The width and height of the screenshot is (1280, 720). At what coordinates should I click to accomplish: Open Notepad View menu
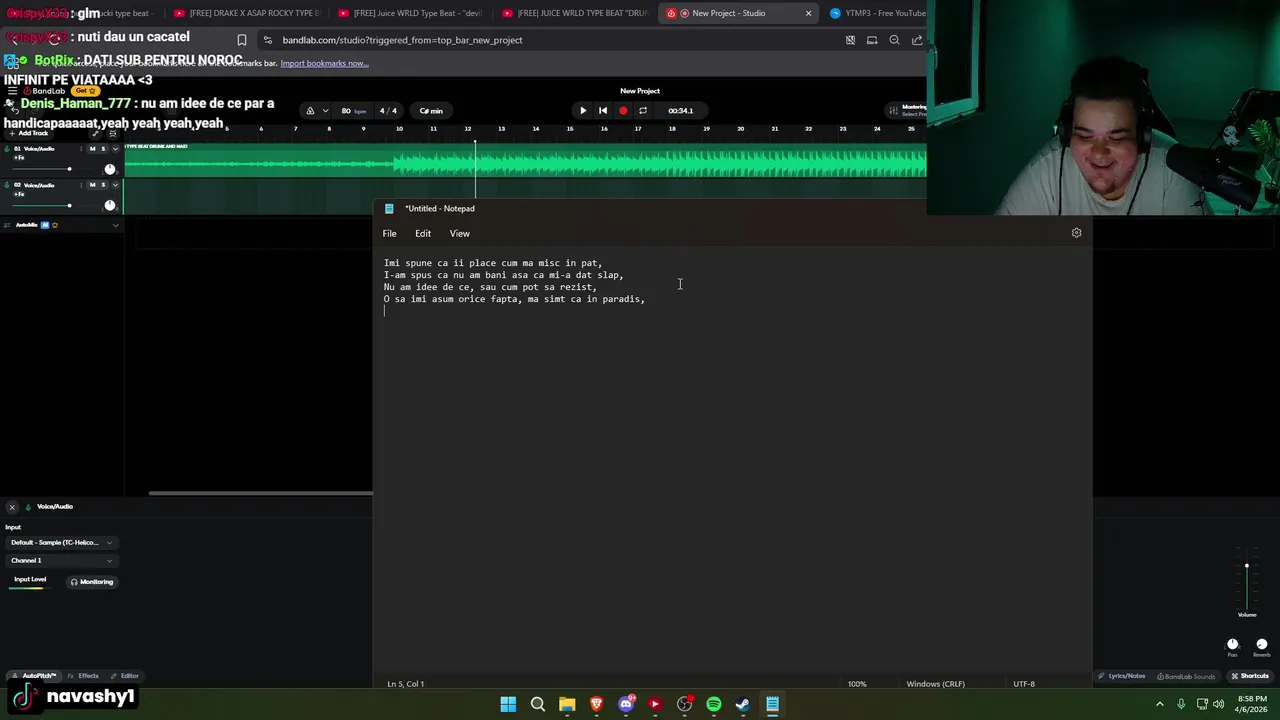[459, 234]
